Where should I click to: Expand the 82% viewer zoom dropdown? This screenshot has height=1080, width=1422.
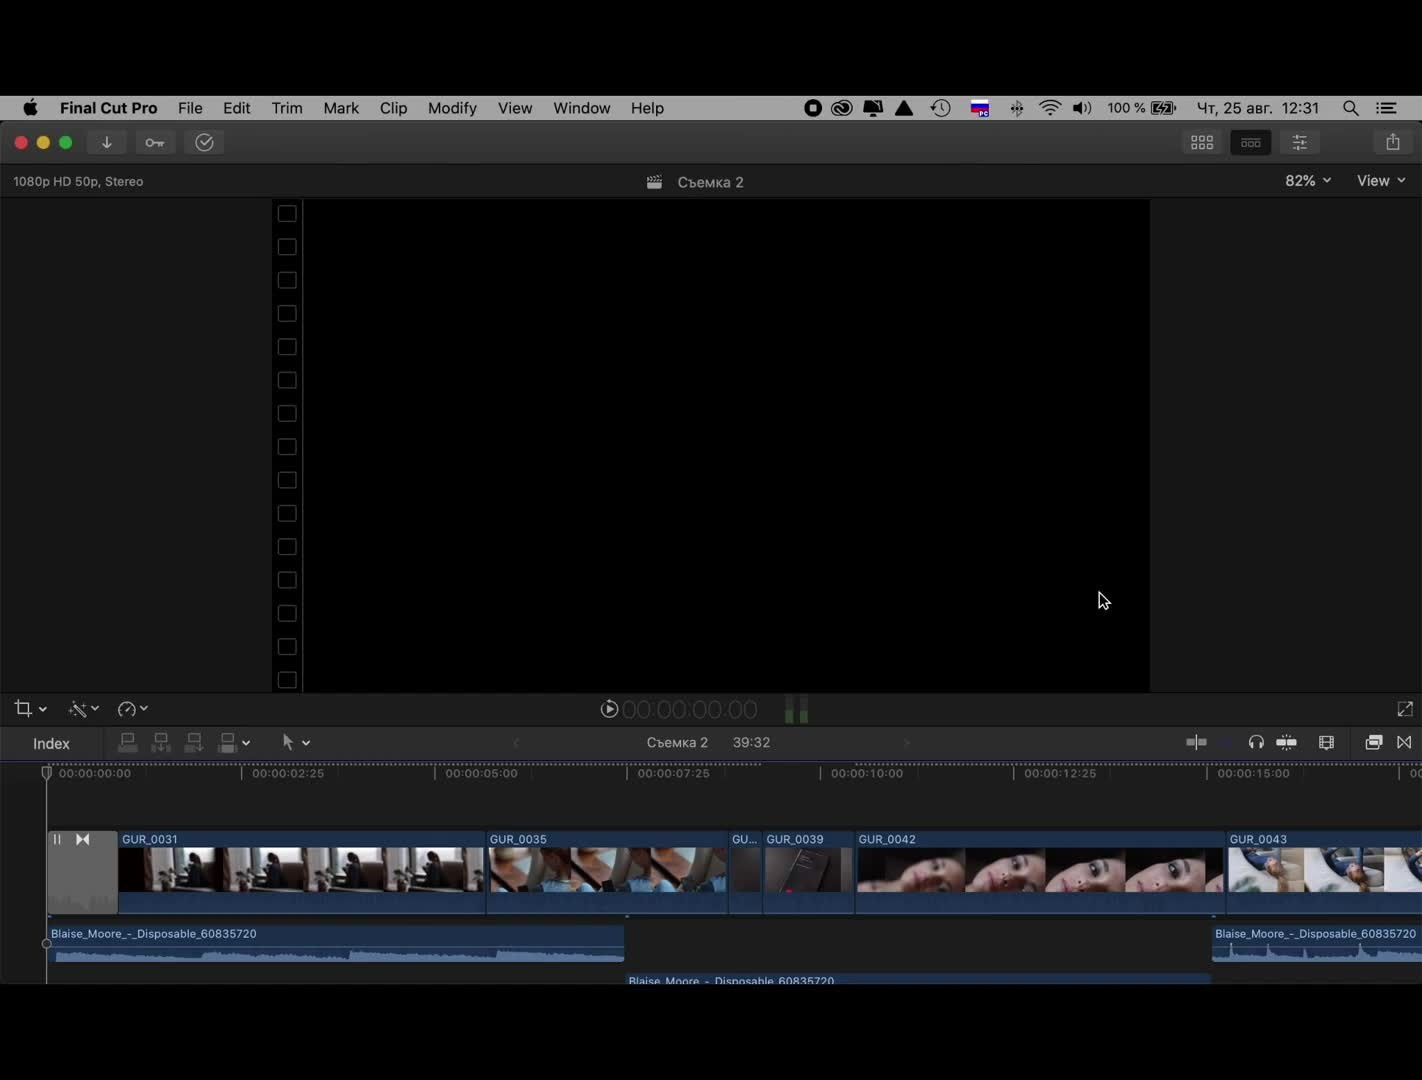[x=1307, y=181]
